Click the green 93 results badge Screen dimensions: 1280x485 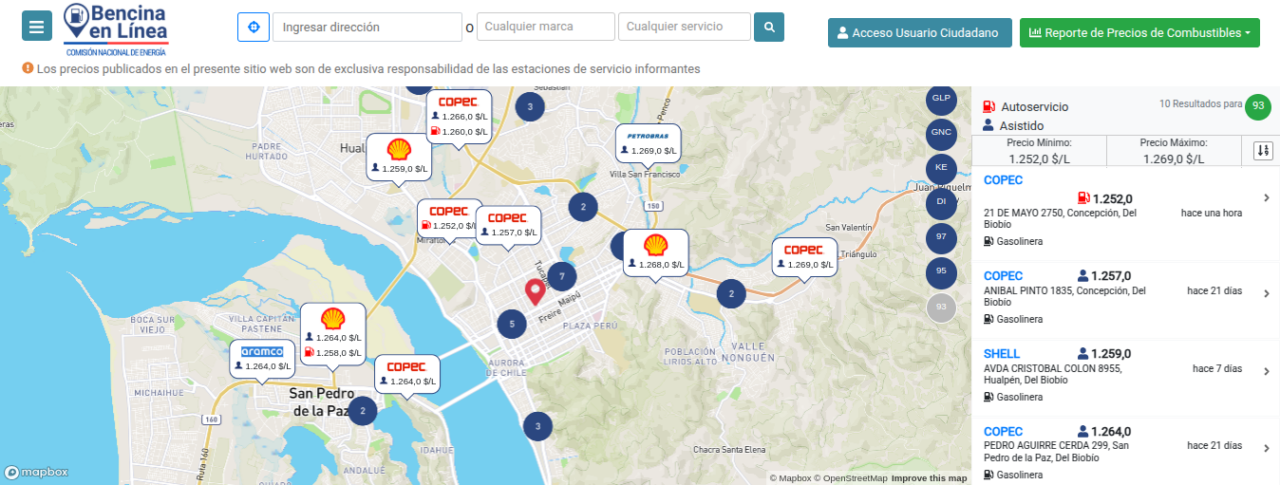[x=1258, y=106]
